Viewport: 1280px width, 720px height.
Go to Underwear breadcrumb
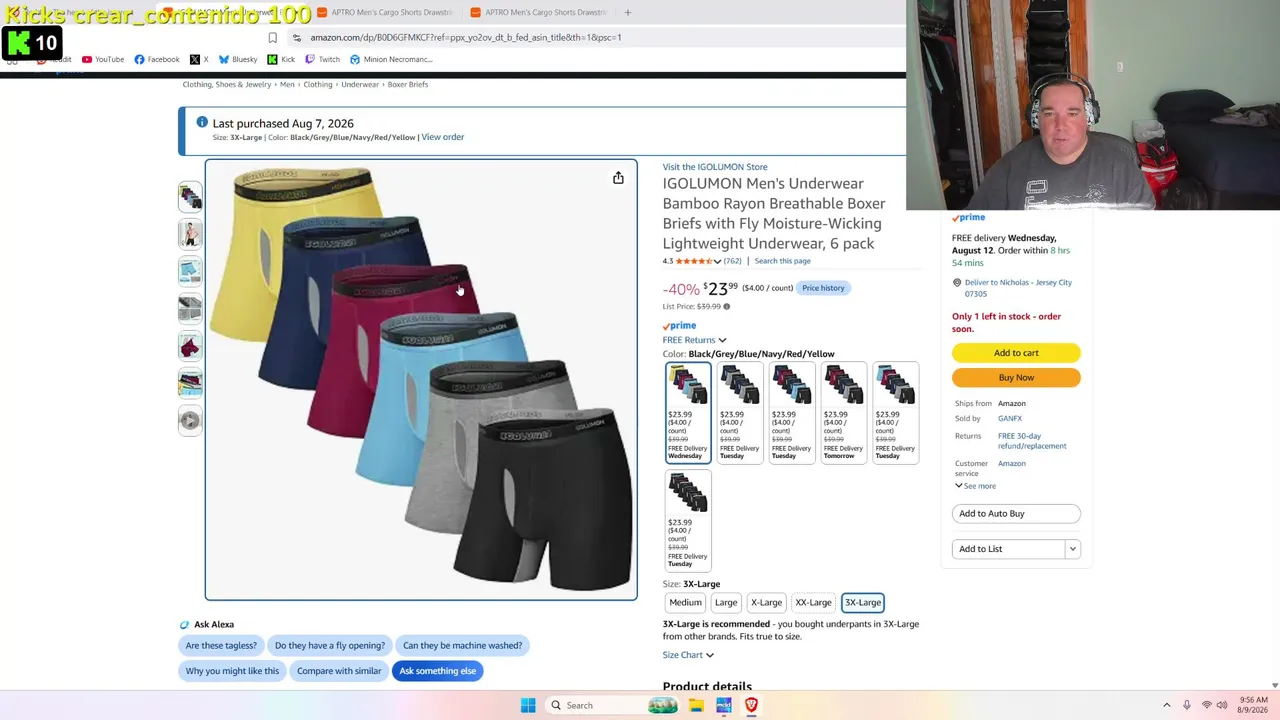point(360,84)
